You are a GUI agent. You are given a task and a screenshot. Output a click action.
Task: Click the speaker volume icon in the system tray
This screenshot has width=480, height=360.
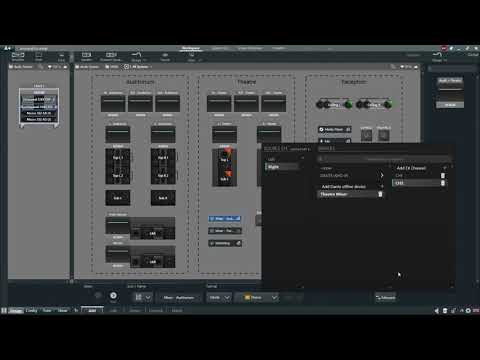tap(437, 311)
